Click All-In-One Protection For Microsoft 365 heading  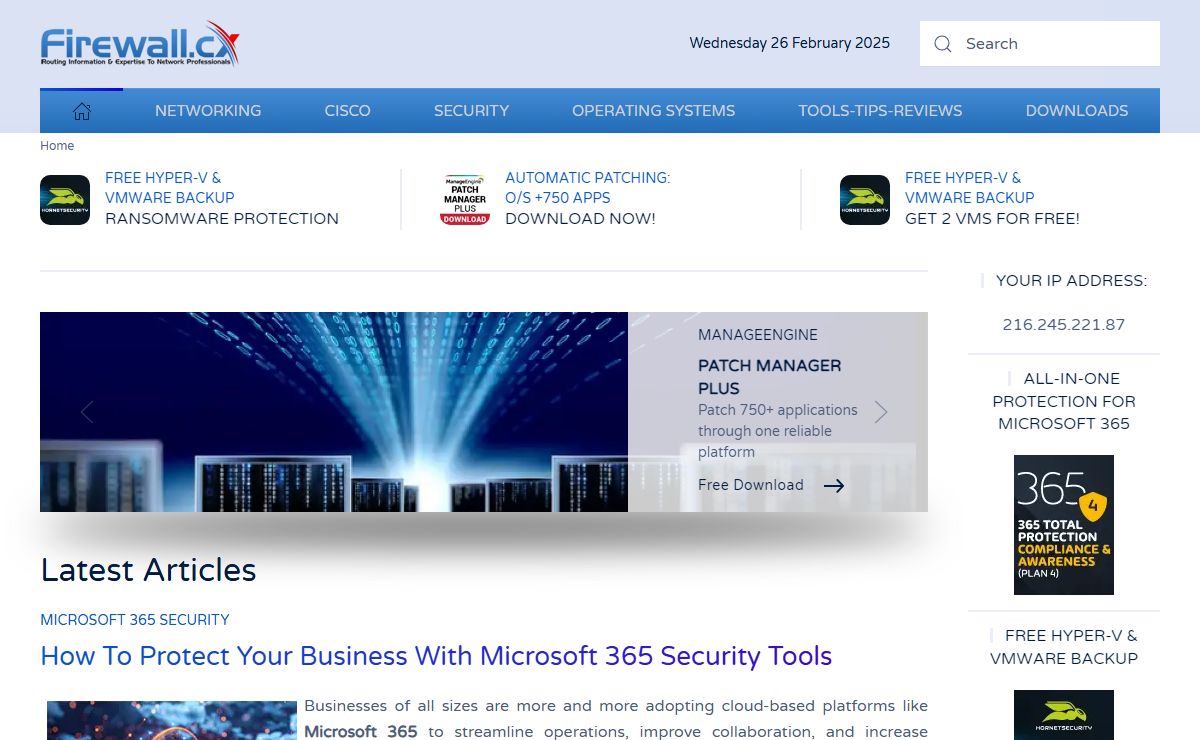coord(1064,401)
